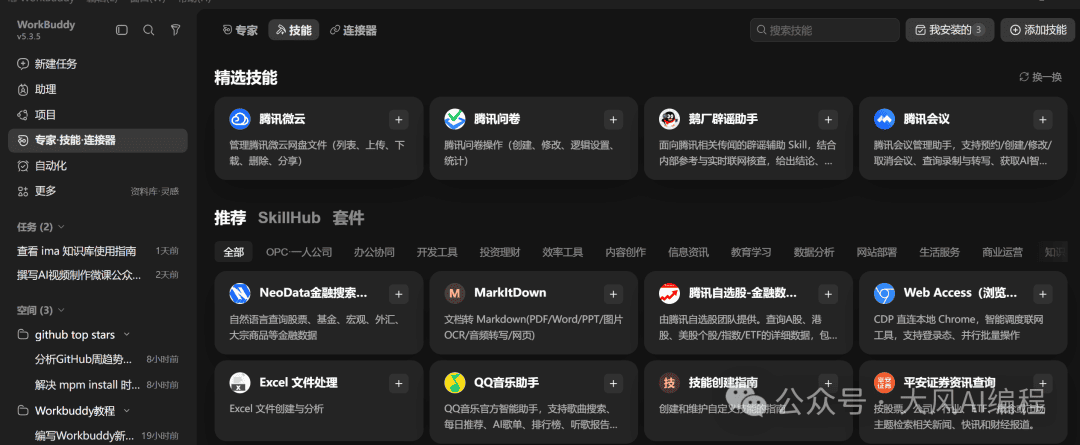Select the 教育学习 category filter
The width and height of the screenshot is (1080, 445).
751,252
